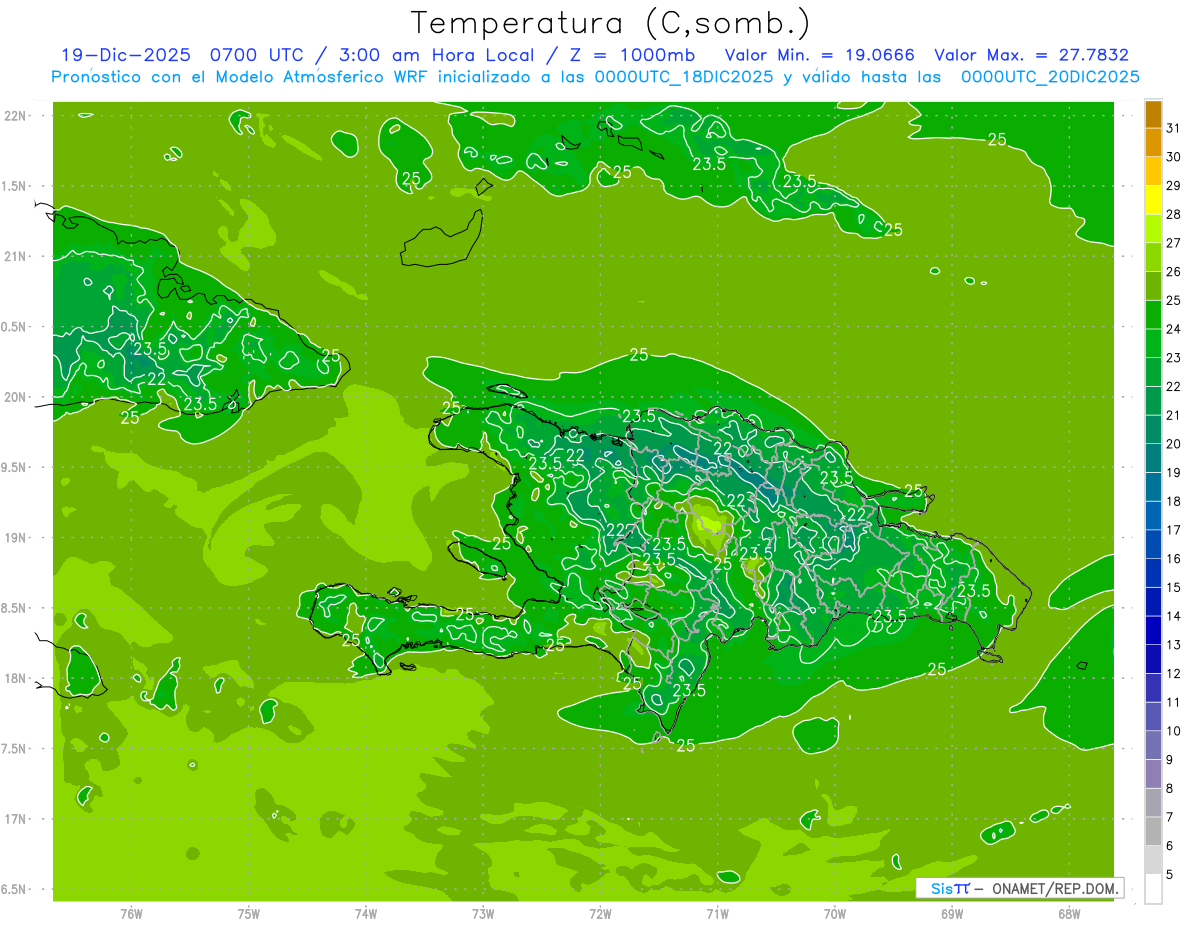Click the 76W longitude axis label

(131, 912)
